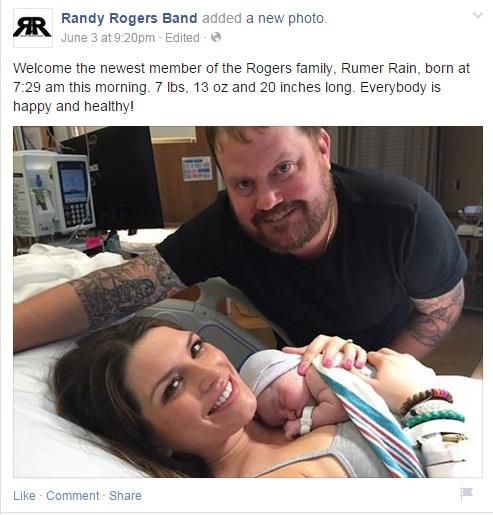Click the RR band logo avatar

[x=33, y=28]
